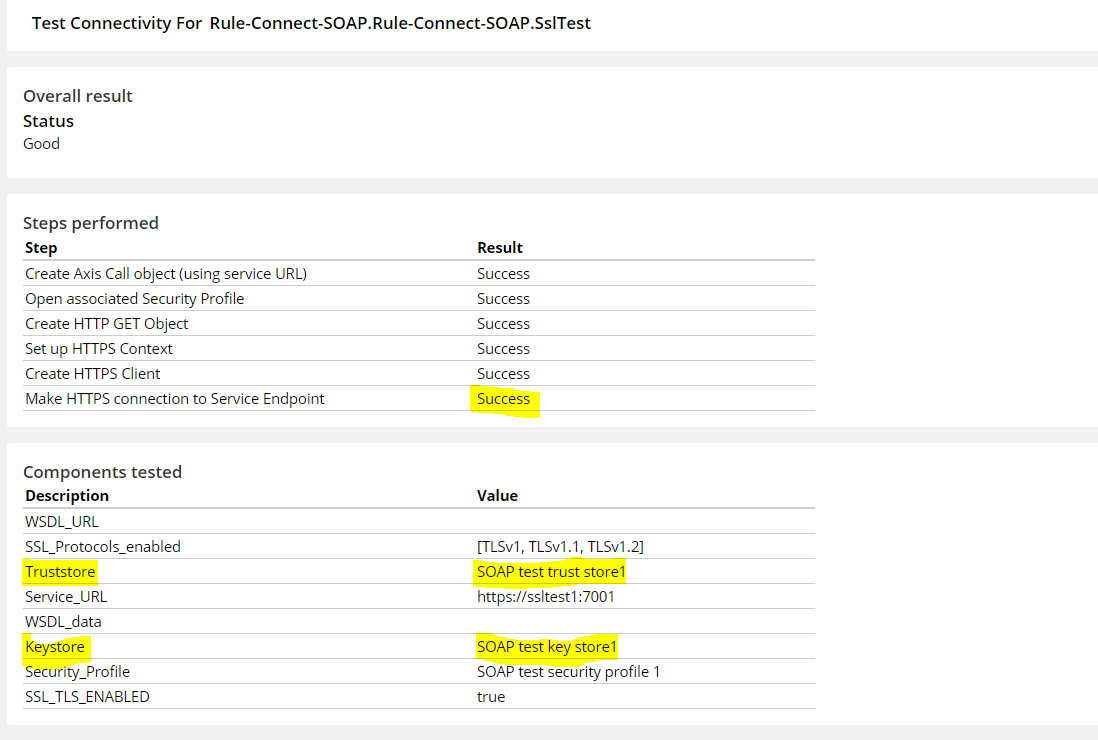The height and width of the screenshot is (740, 1098).
Task: Click the 'SOAP test security profile 1' value
Action: coord(569,672)
